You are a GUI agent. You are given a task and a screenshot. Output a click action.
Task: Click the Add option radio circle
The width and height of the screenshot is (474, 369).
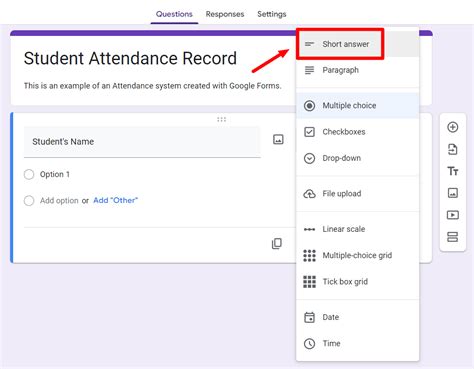click(29, 201)
